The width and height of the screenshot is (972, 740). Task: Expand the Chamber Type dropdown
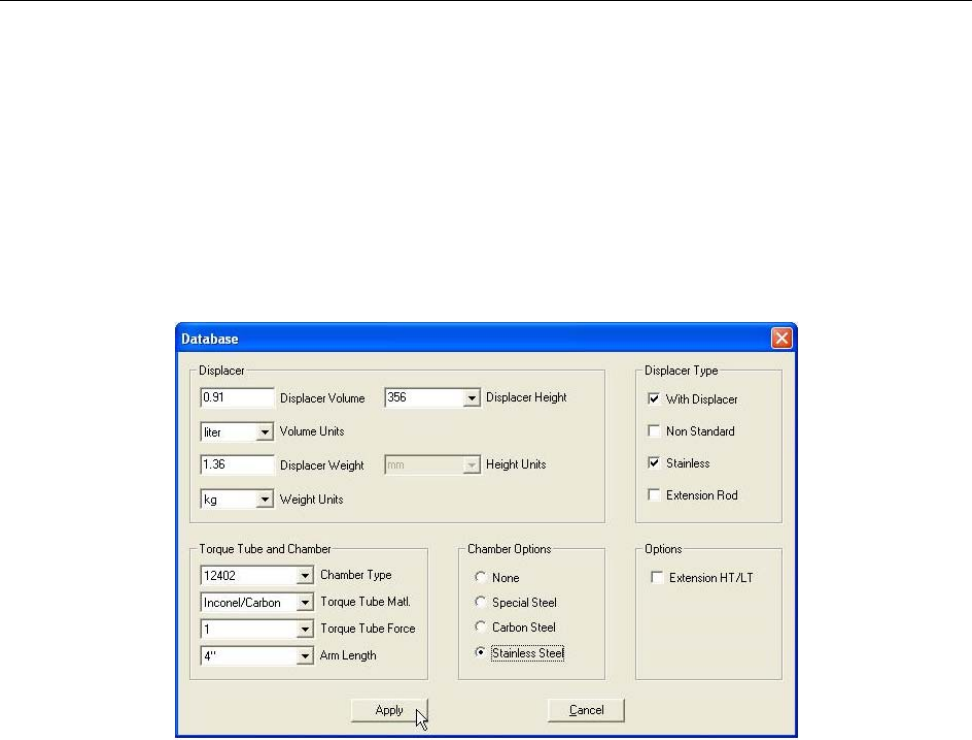304,576
